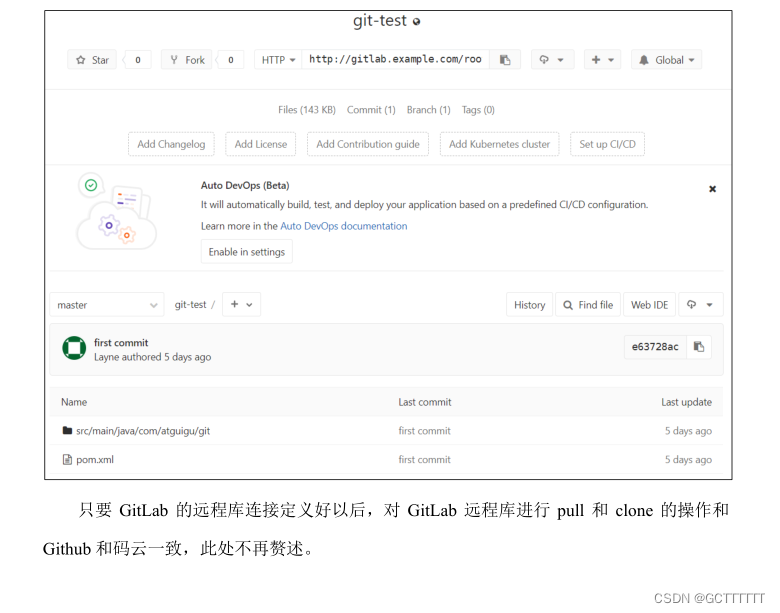Click '5 days ago' in pom.xml row
This screenshot has width=780, height=613.
click(x=688, y=460)
